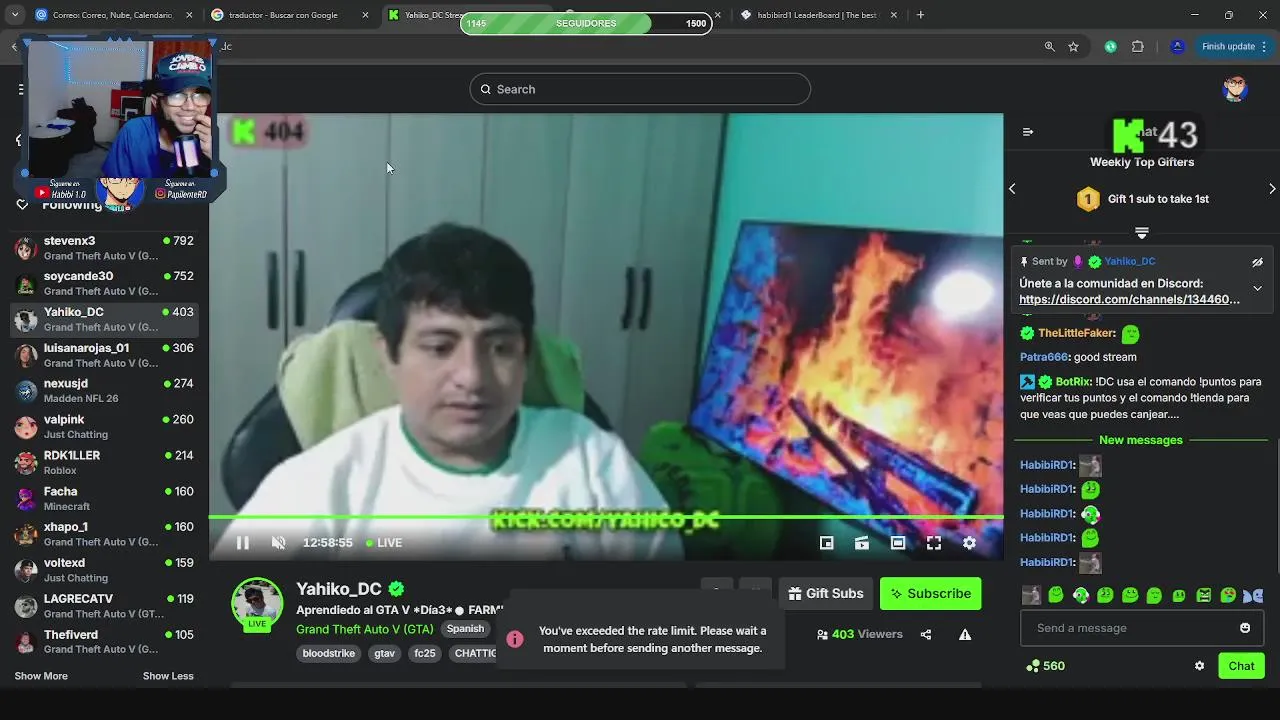
Task: Open chat settings gear icon
Action: pyautogui.click(x=1200, y=666)
